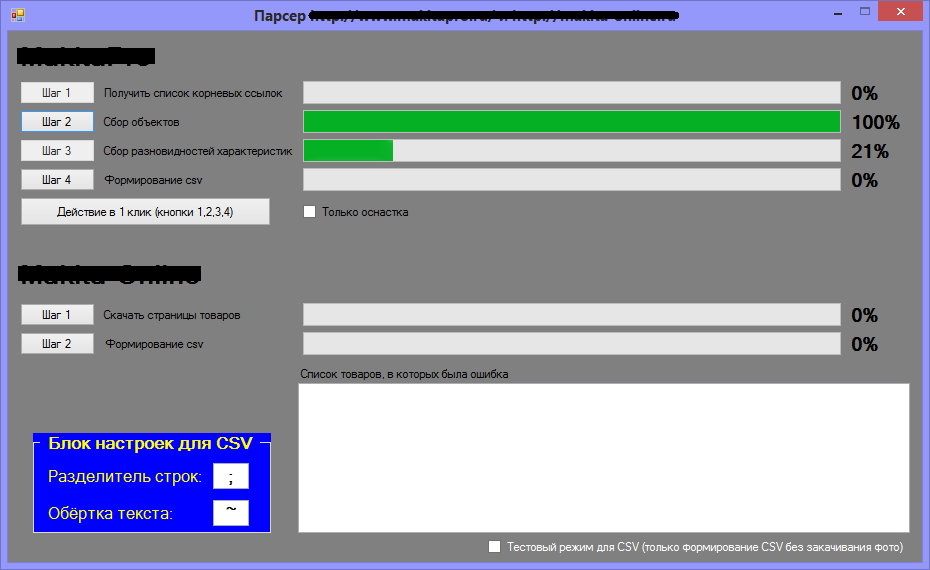Viewport: 930px width, 570px height.
Task: Click the Разделитель строк input field
Action: (x=230, y=477)
